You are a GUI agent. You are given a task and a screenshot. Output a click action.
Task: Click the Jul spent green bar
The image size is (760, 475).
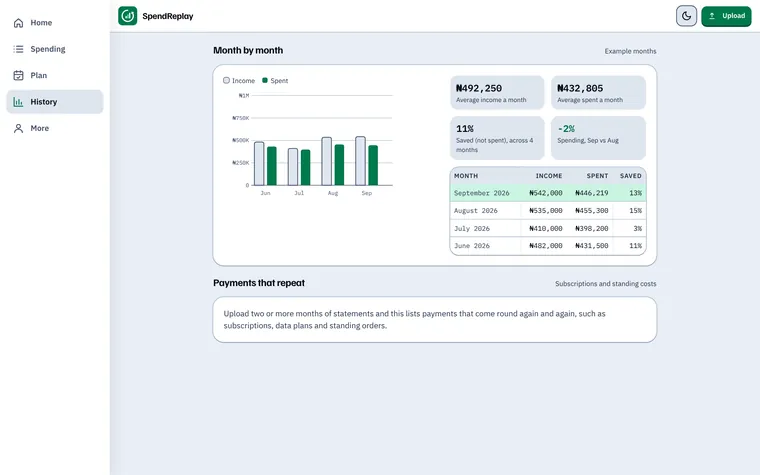305,167
